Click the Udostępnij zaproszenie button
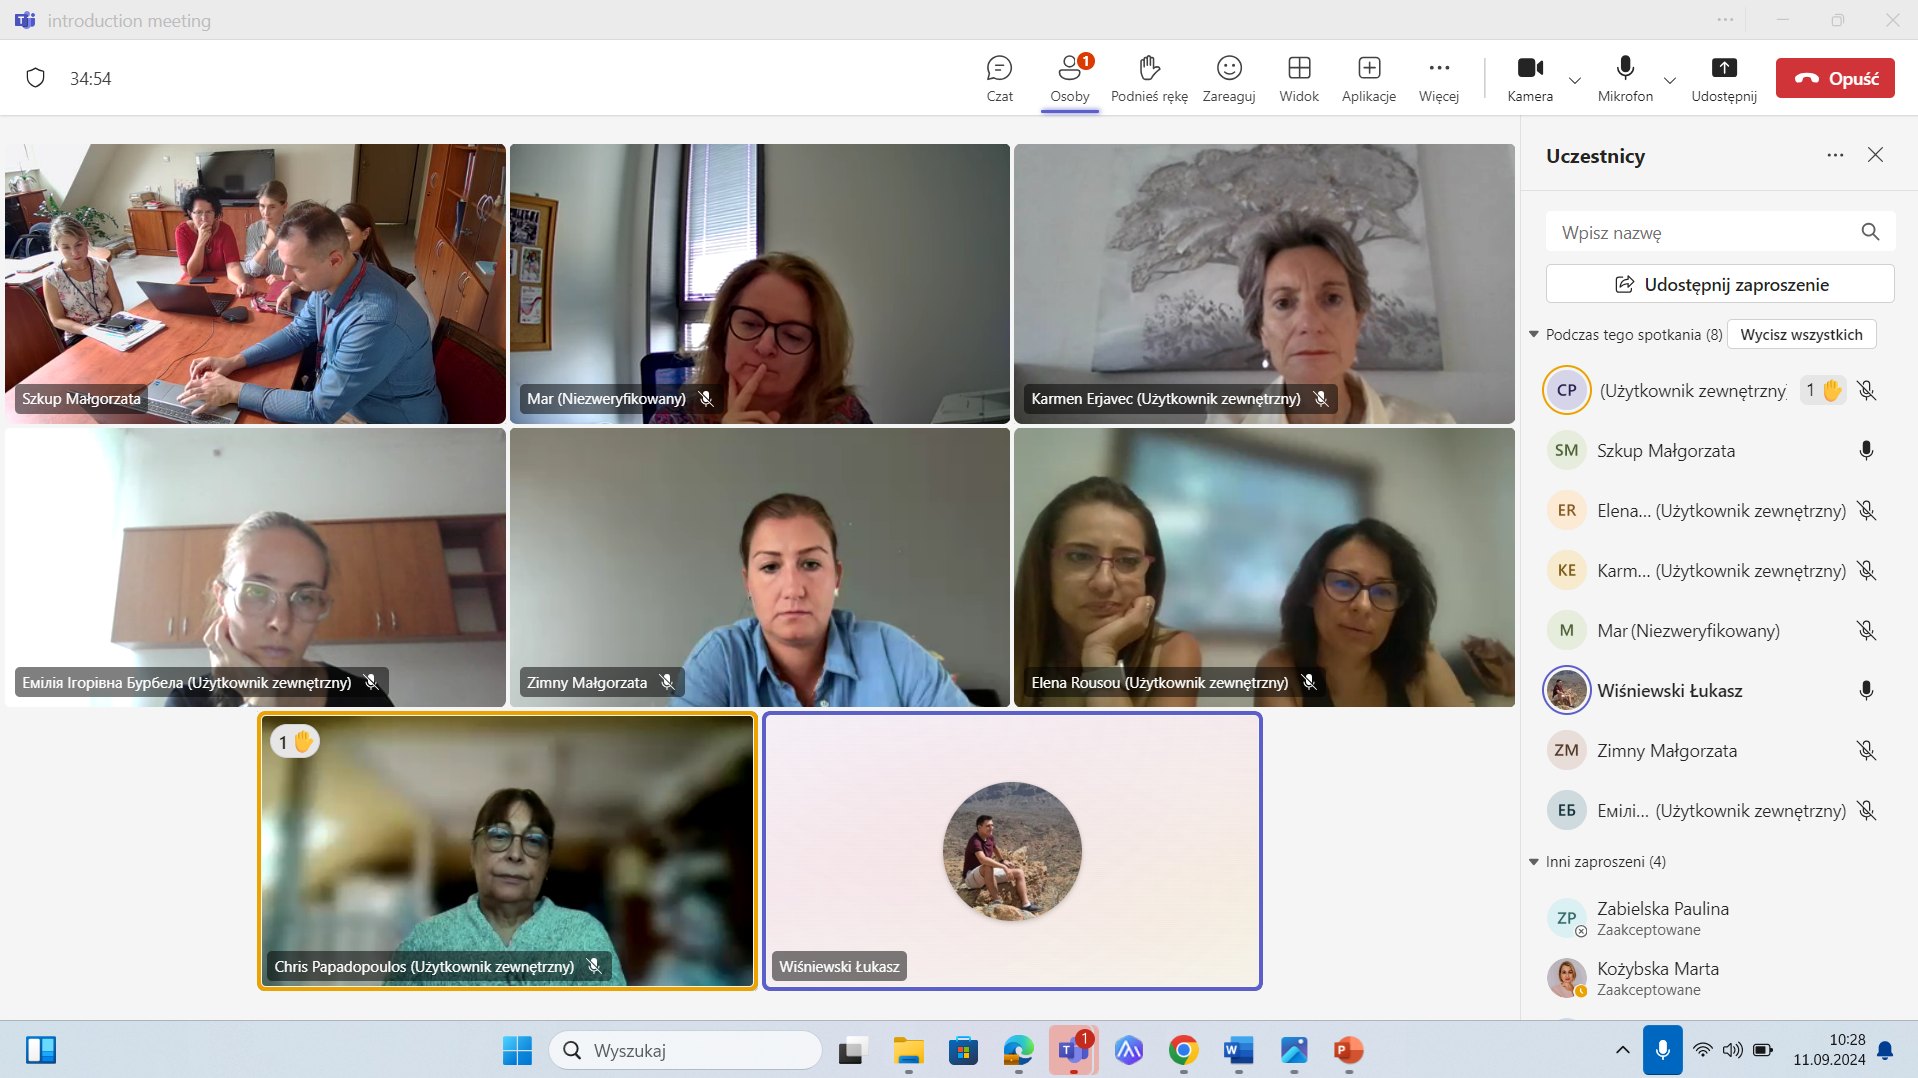The width and height of the screenshot is (1918, 1078). click(x=1719, y=284)
